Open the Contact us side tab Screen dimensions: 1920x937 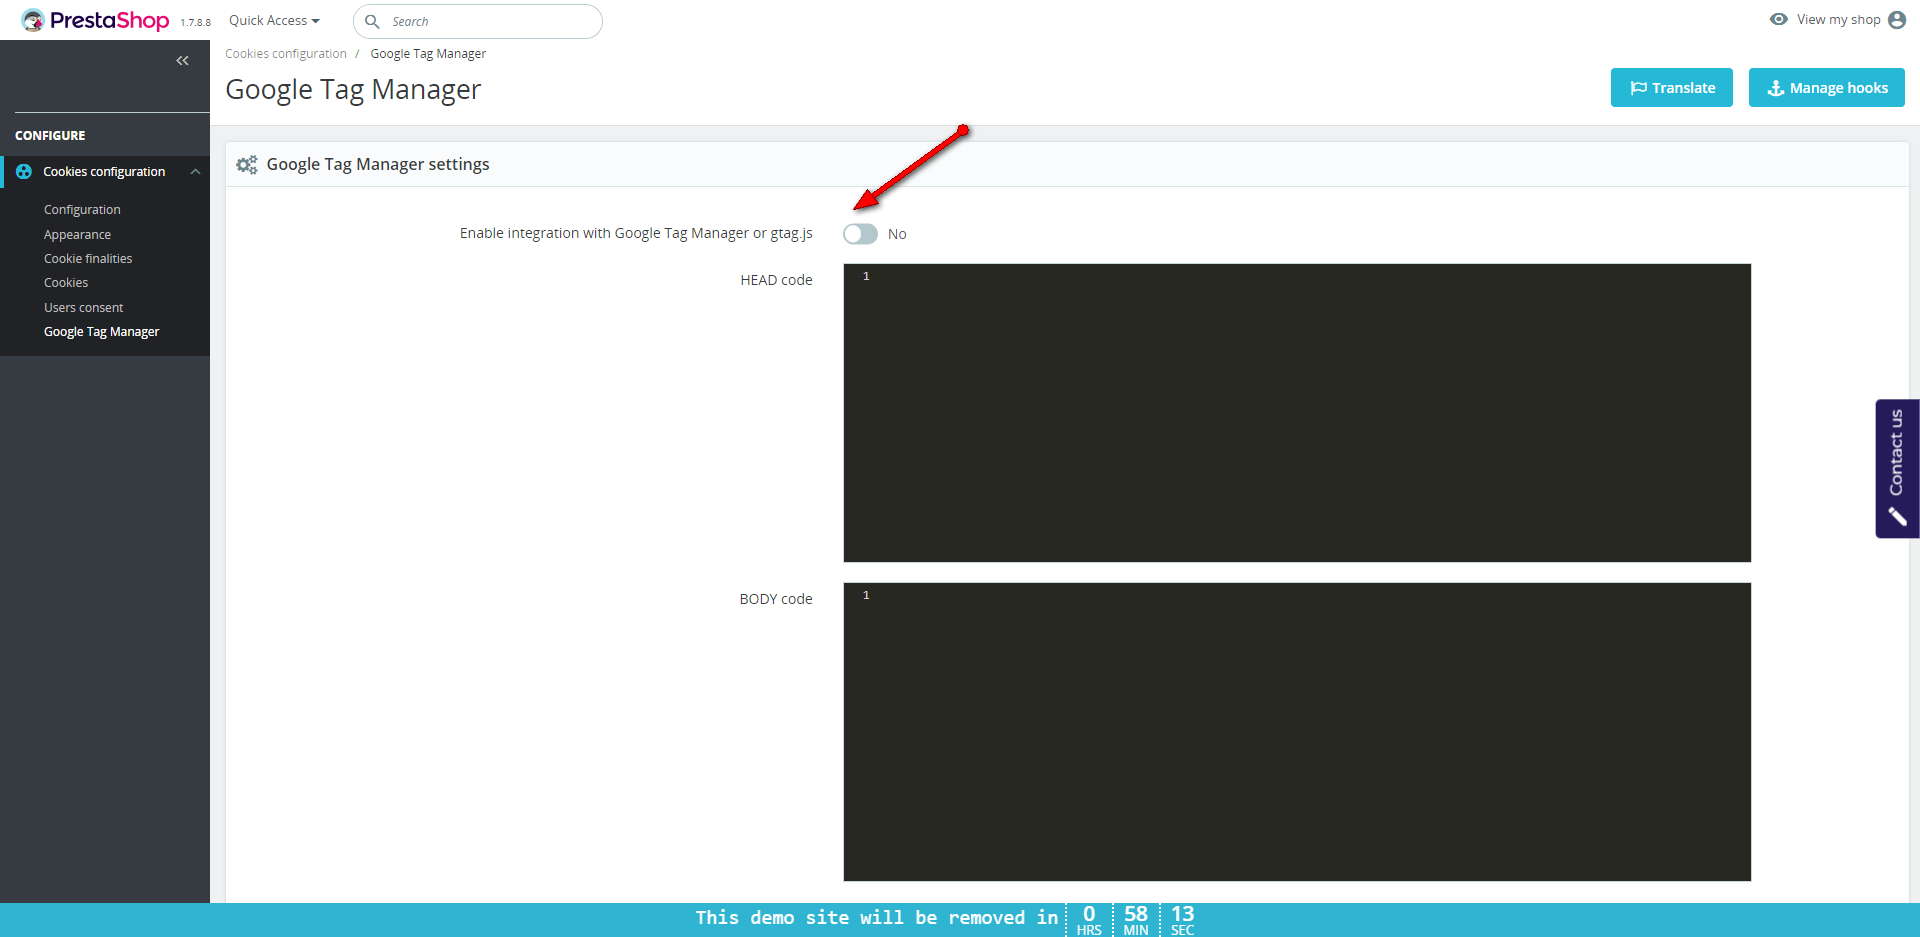pos(1897,468)
